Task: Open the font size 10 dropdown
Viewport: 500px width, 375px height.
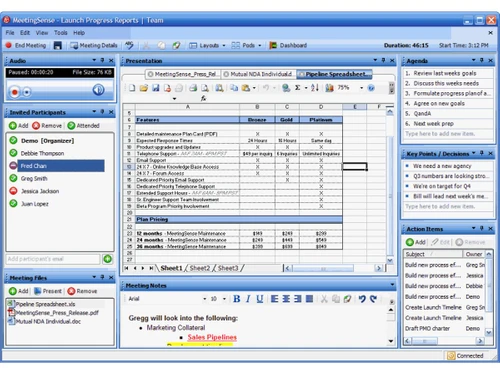Action: click(224, 299)
